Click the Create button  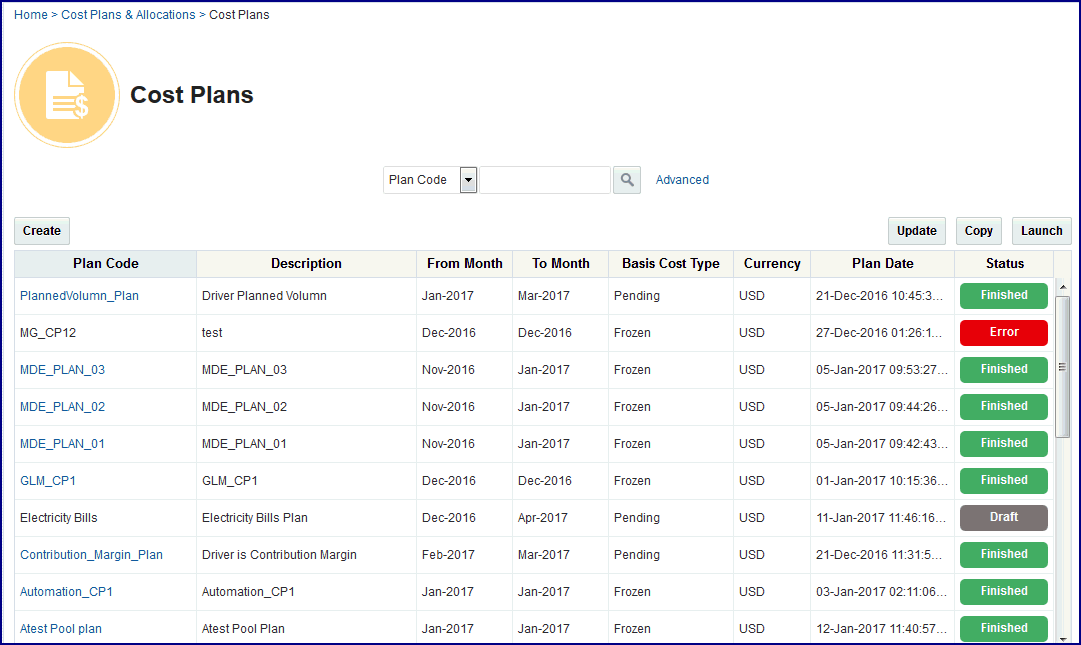[42, 231]
